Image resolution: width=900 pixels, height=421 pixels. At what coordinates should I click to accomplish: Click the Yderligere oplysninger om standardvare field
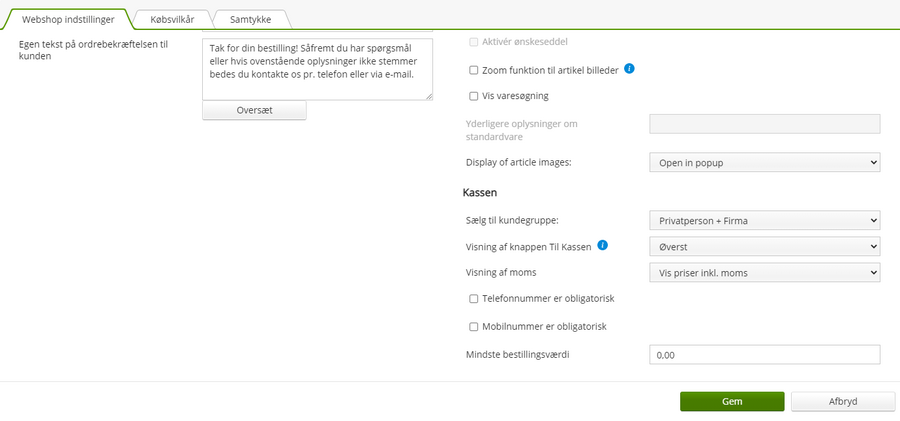tap(765, 124)
